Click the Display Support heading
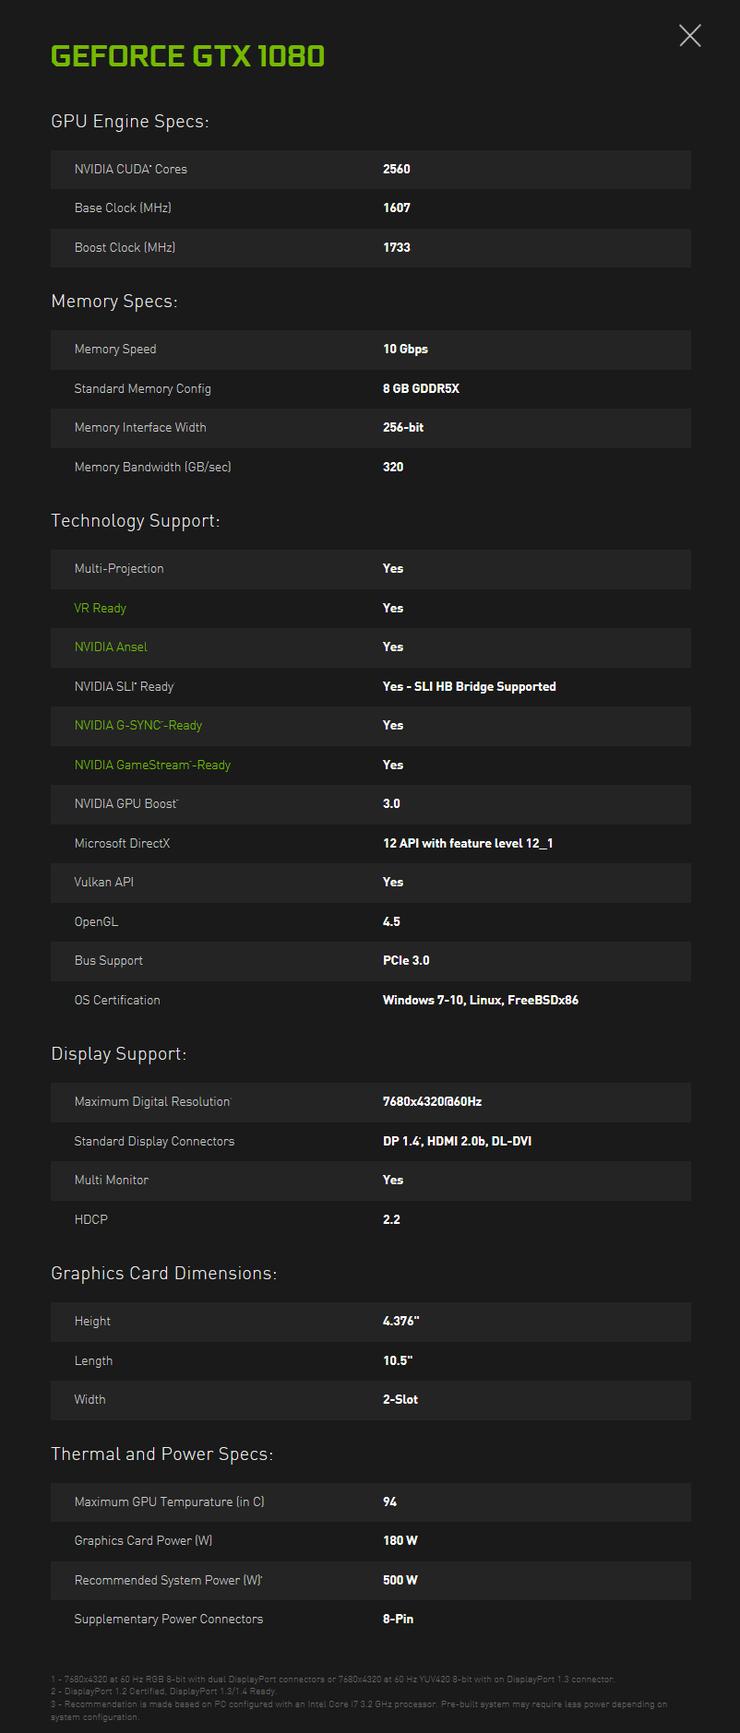 tap(119, 1054)
